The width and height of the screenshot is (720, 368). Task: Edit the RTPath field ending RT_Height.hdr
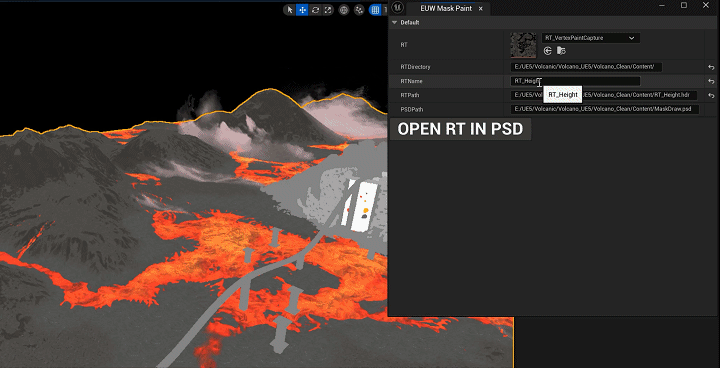(604, 96)
